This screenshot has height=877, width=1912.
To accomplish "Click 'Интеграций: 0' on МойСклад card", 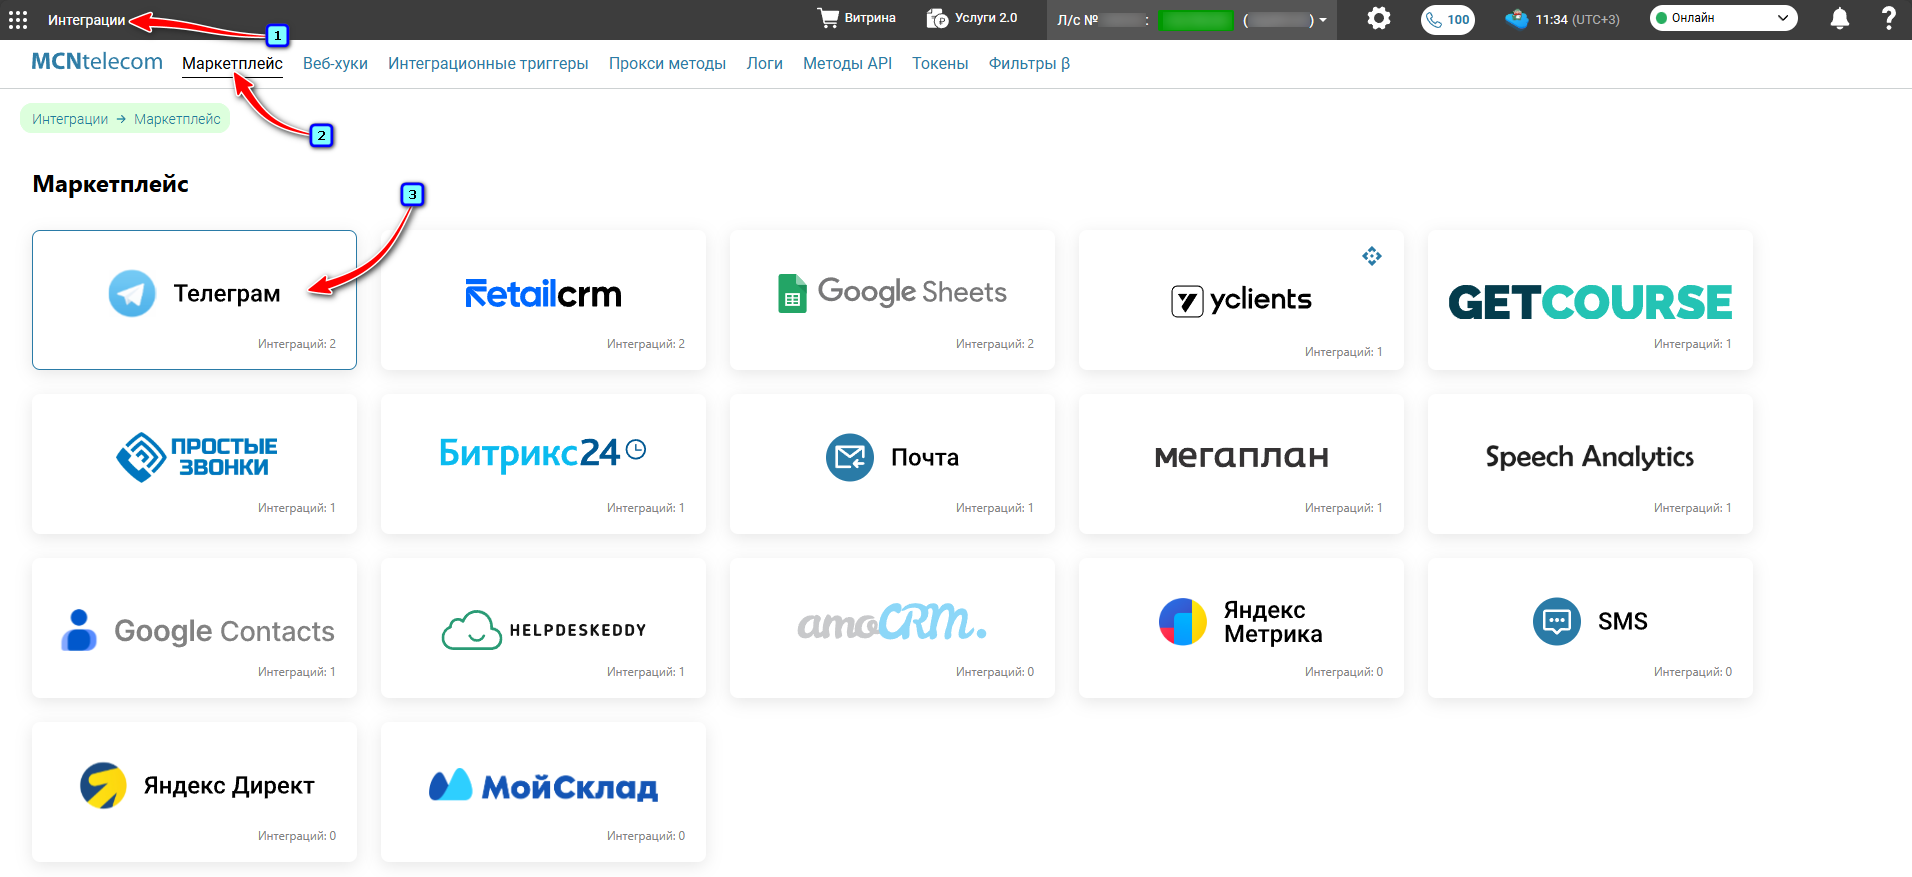I will (646, 836).
